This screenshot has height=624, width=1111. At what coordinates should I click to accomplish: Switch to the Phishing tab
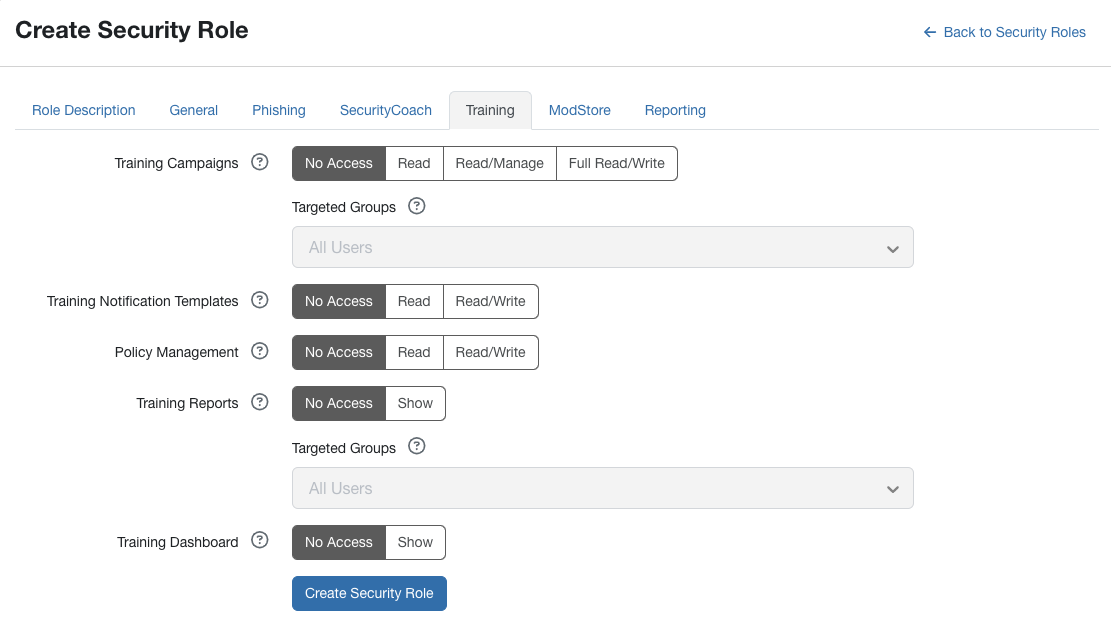pyautogui.click(x=278, y=110)
